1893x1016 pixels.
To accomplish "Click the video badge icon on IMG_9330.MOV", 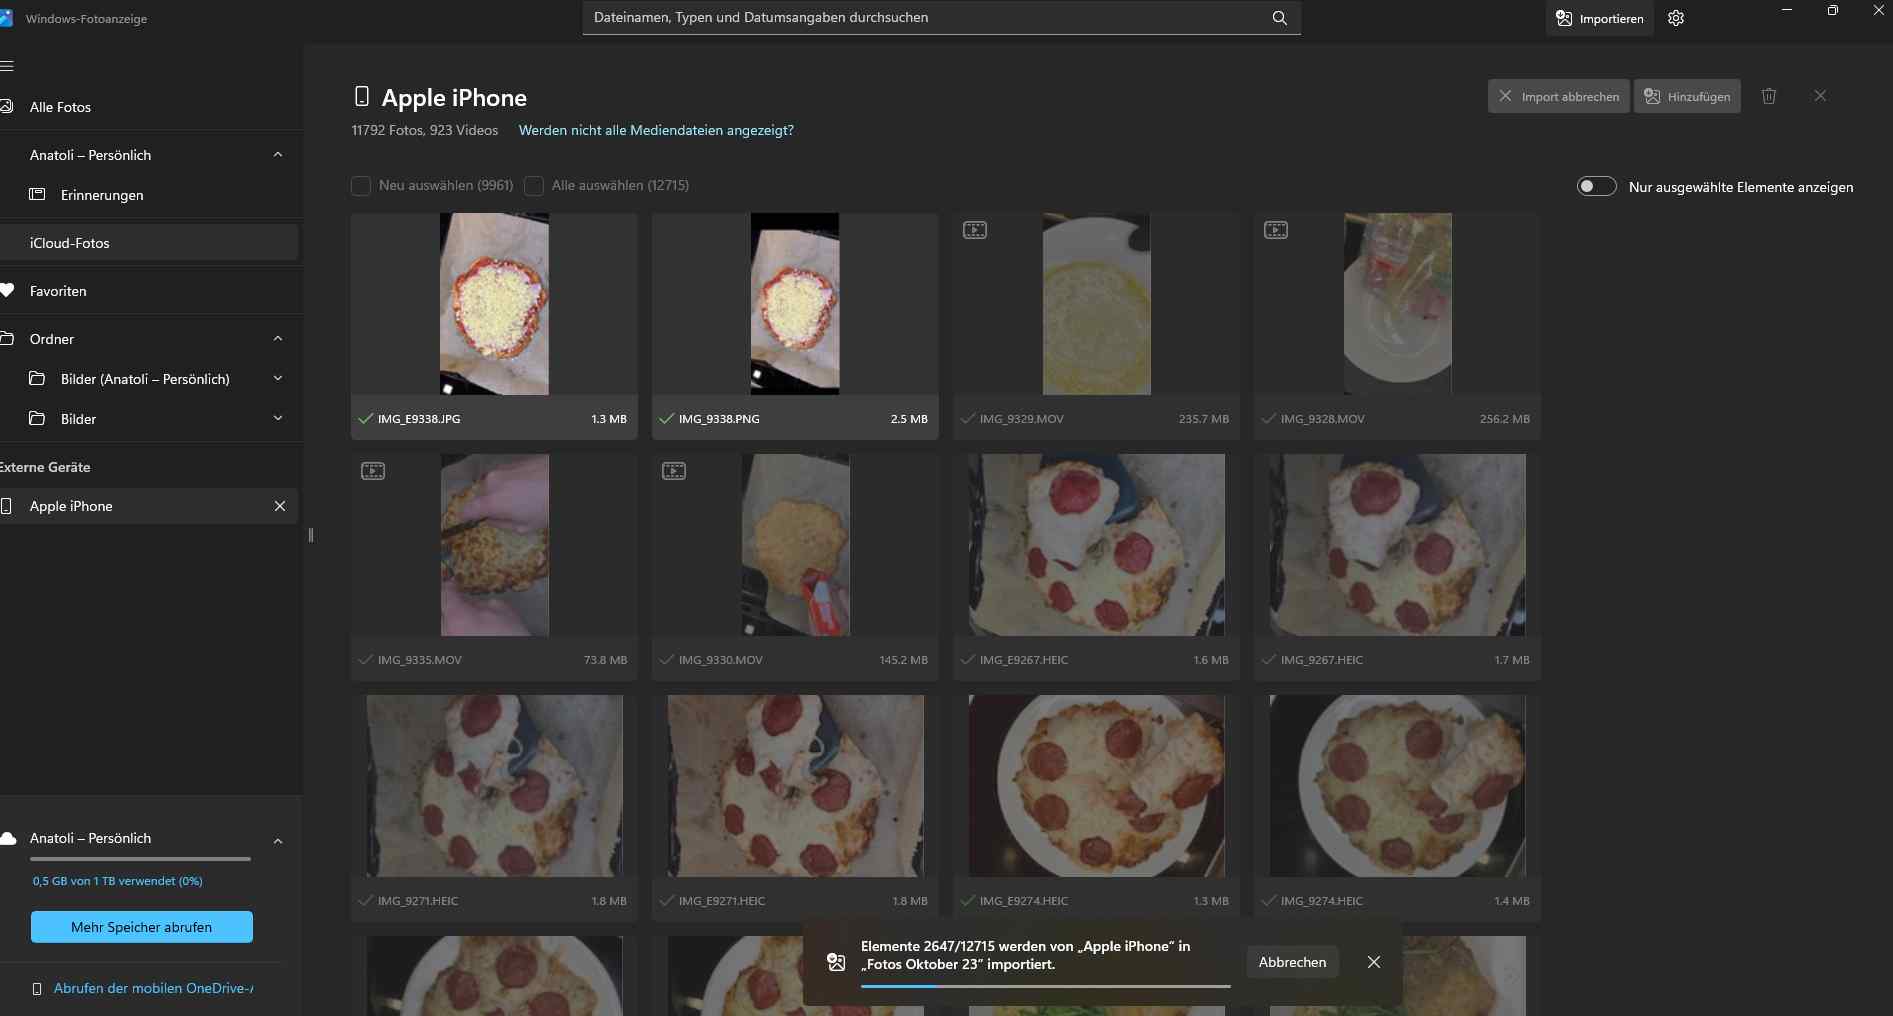I will [674, 471].
